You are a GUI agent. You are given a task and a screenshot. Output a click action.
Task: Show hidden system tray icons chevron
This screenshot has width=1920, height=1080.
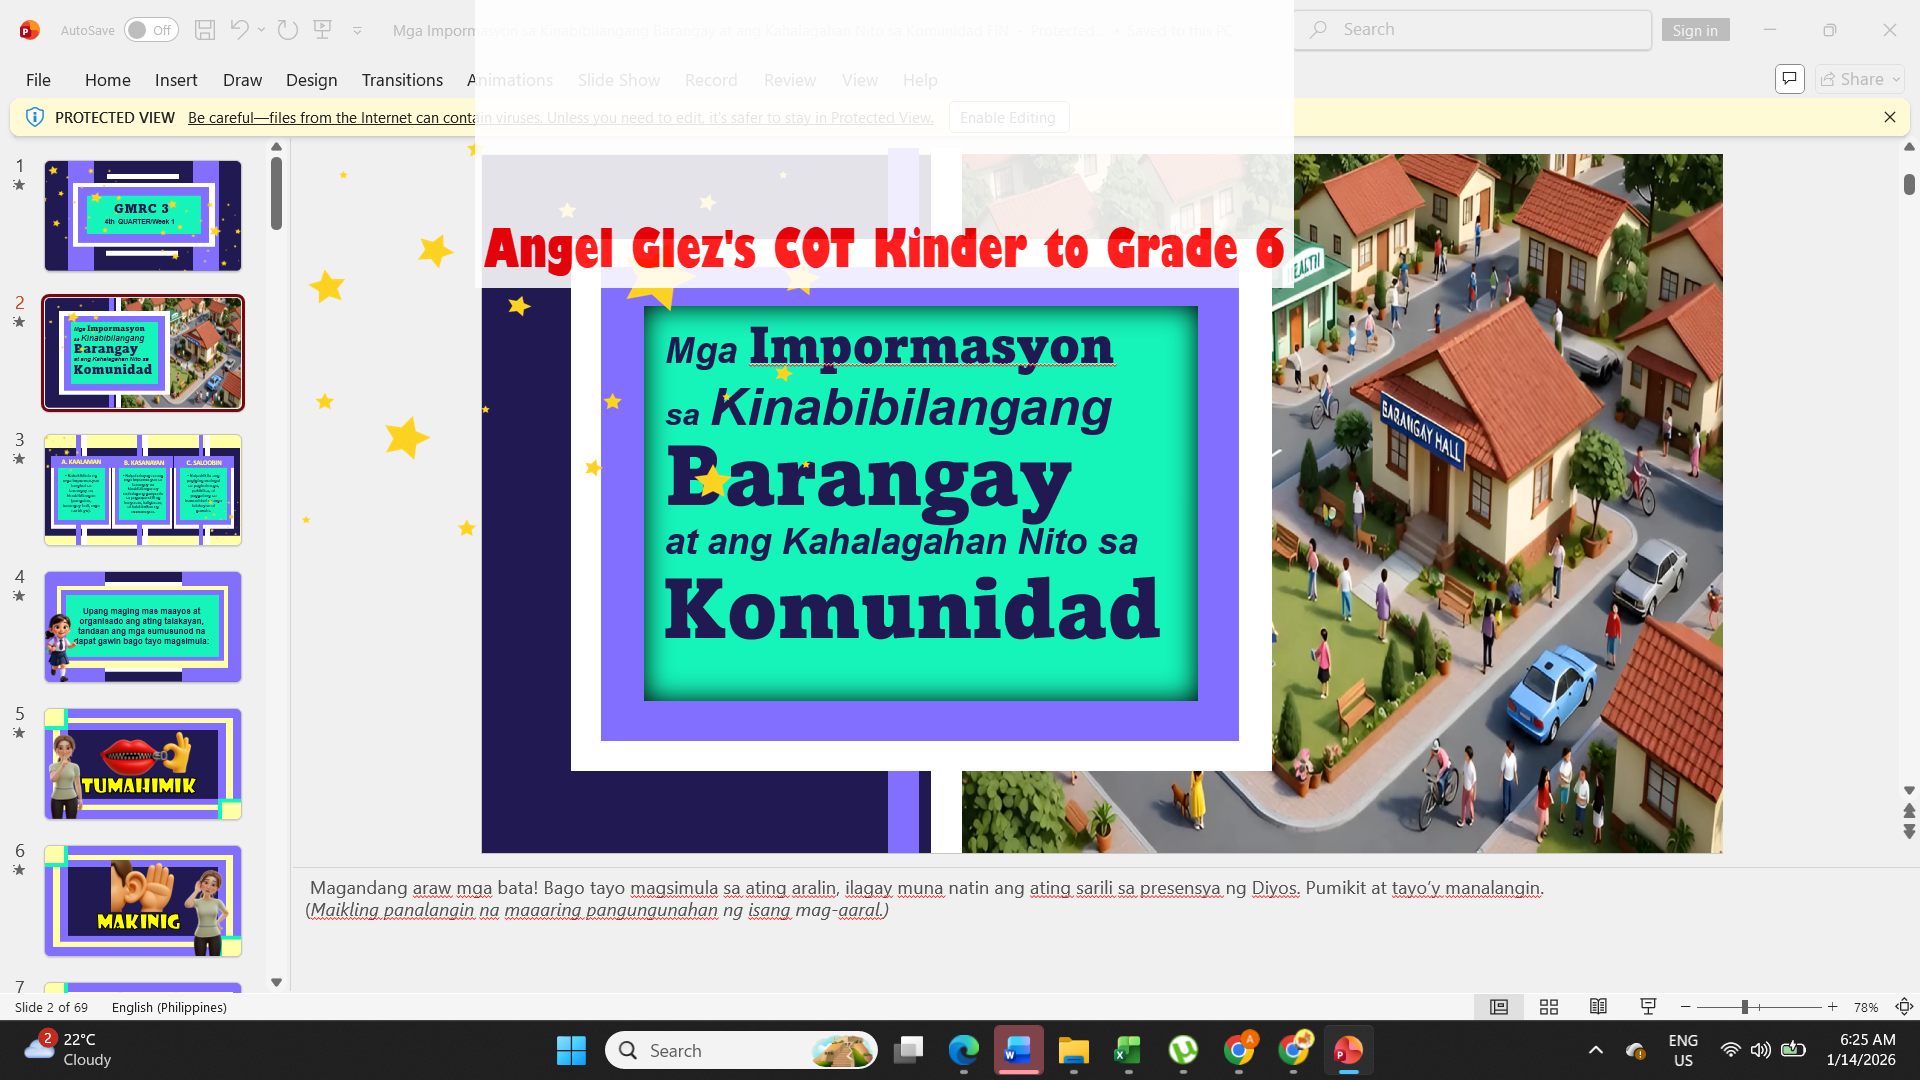[1596, 1050]
